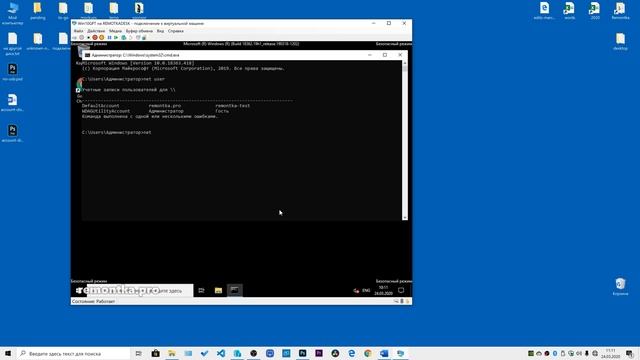This screenshot has width=640, height=360.
Task: Click the blue checkmark app in taskbar
Action: point(204,353)
